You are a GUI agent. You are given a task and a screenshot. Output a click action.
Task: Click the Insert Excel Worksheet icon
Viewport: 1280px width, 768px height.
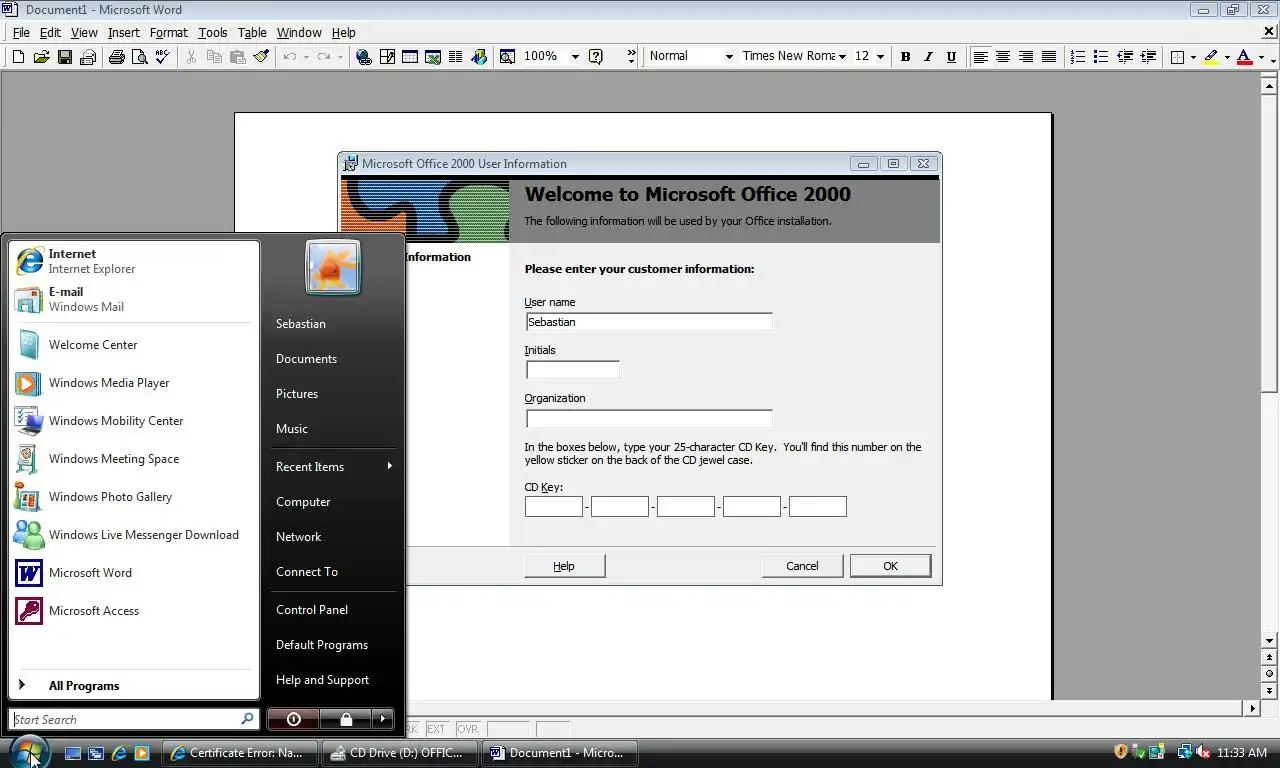tap(433, 57)
